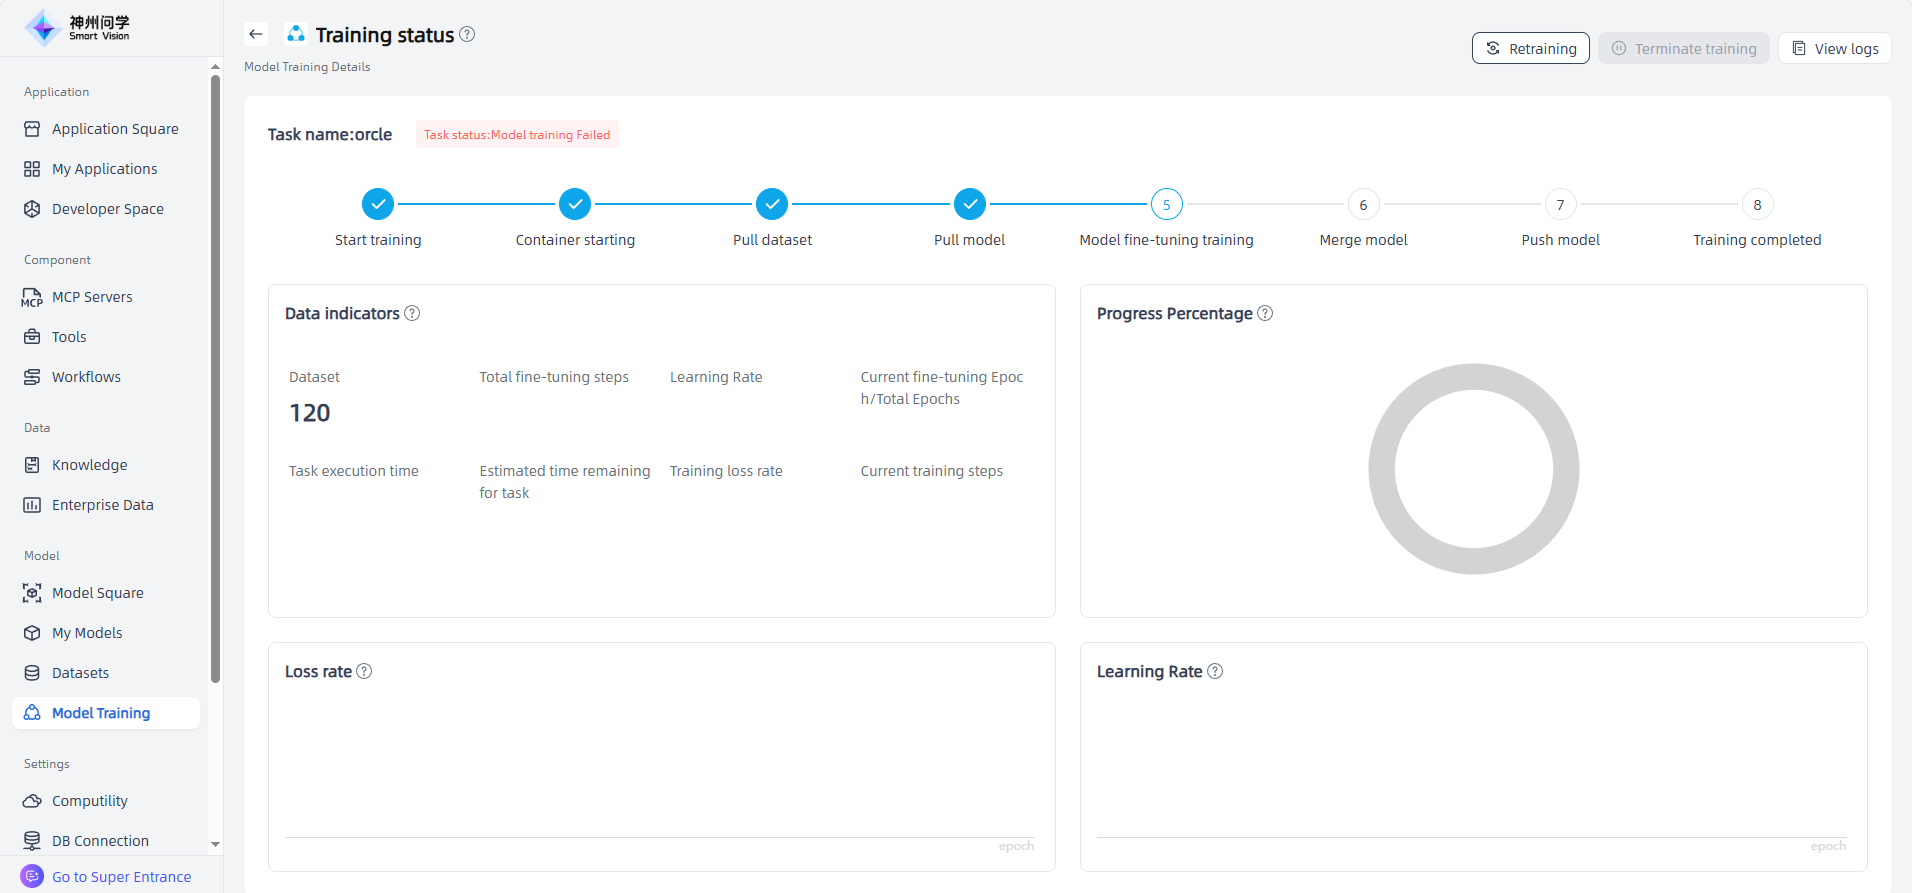This screenshot has height=893, width=1912.
Task: Click the Retraining button
Action: (x=1530, y=48)
